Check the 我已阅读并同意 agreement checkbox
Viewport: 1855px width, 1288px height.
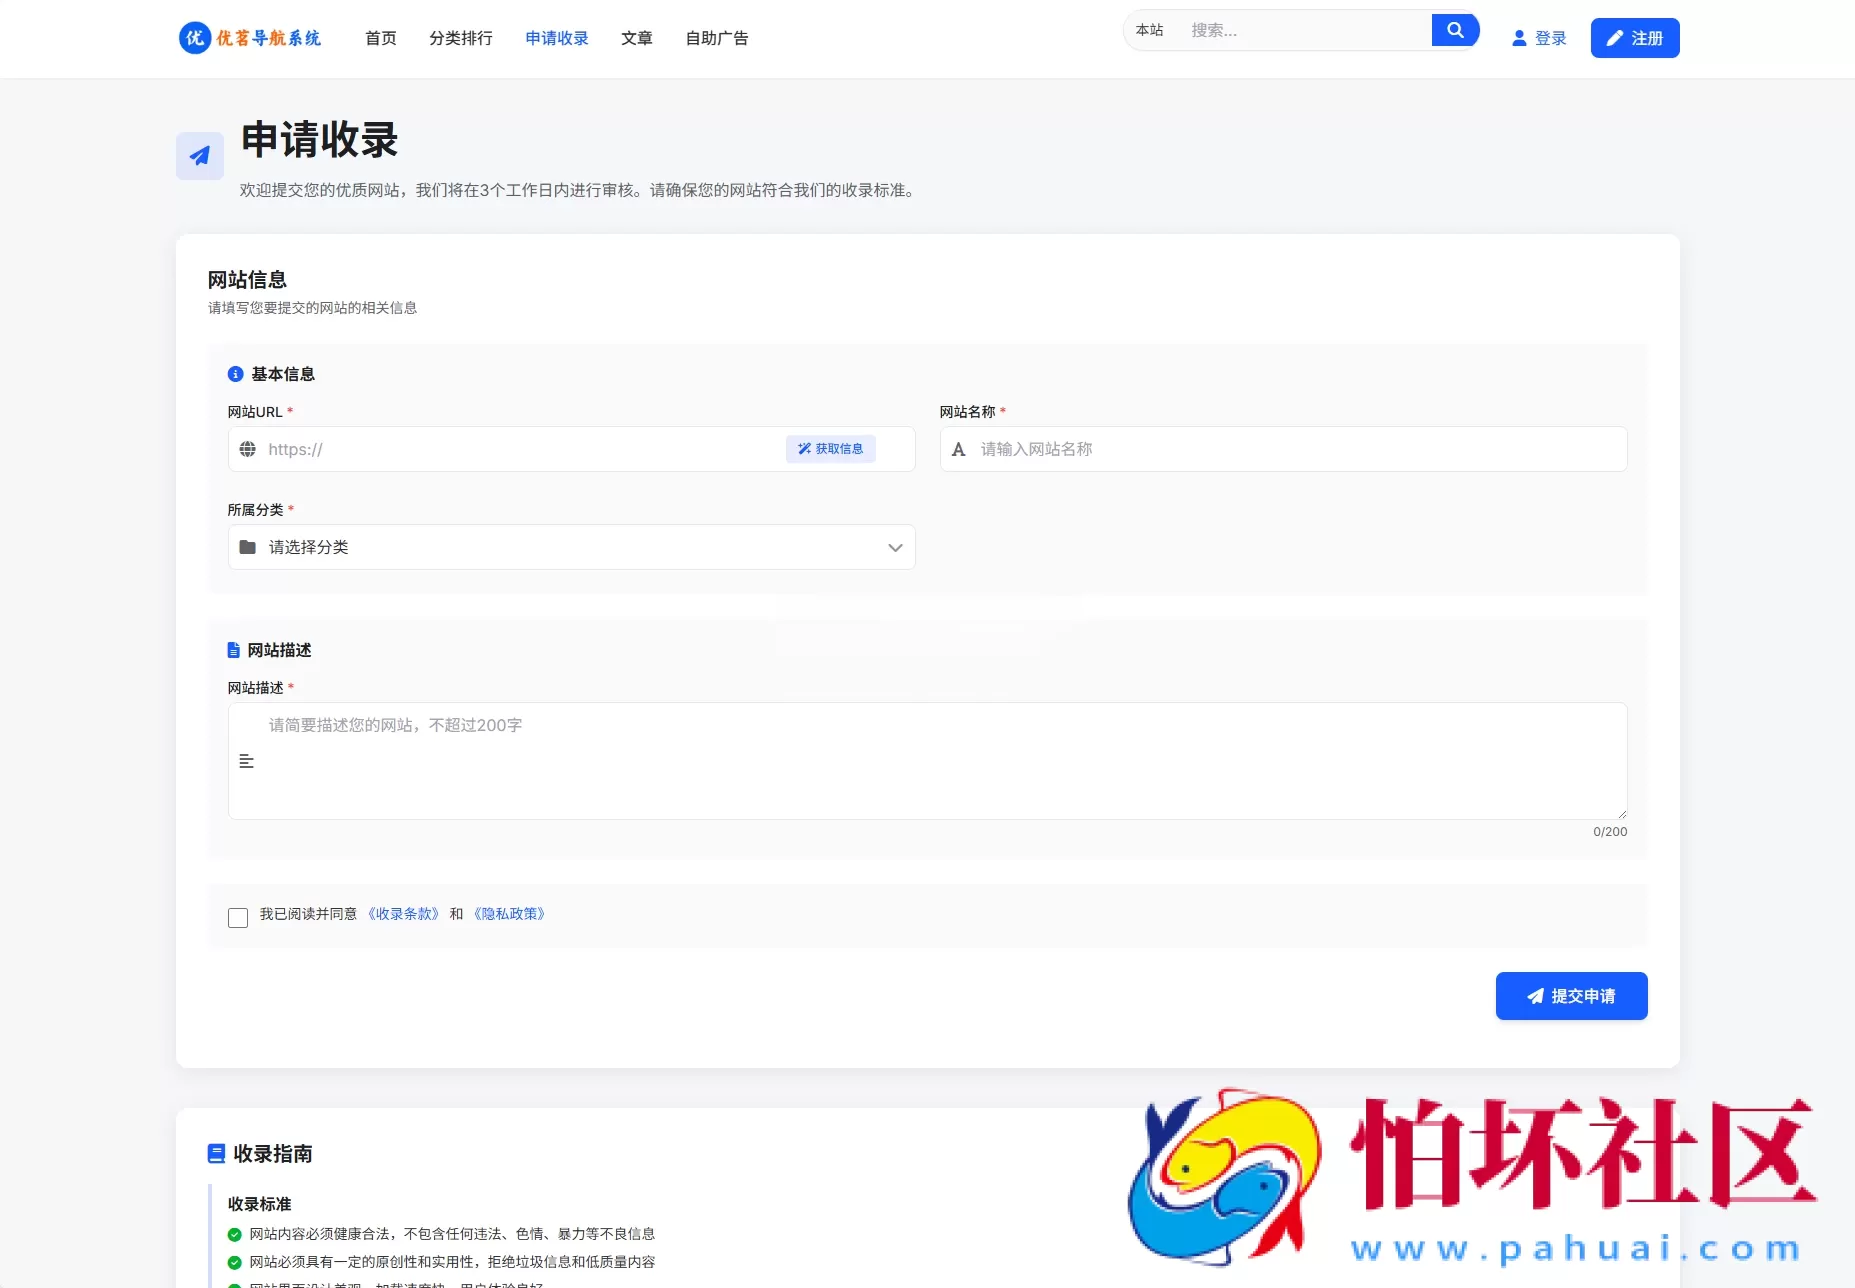(238, 917)
